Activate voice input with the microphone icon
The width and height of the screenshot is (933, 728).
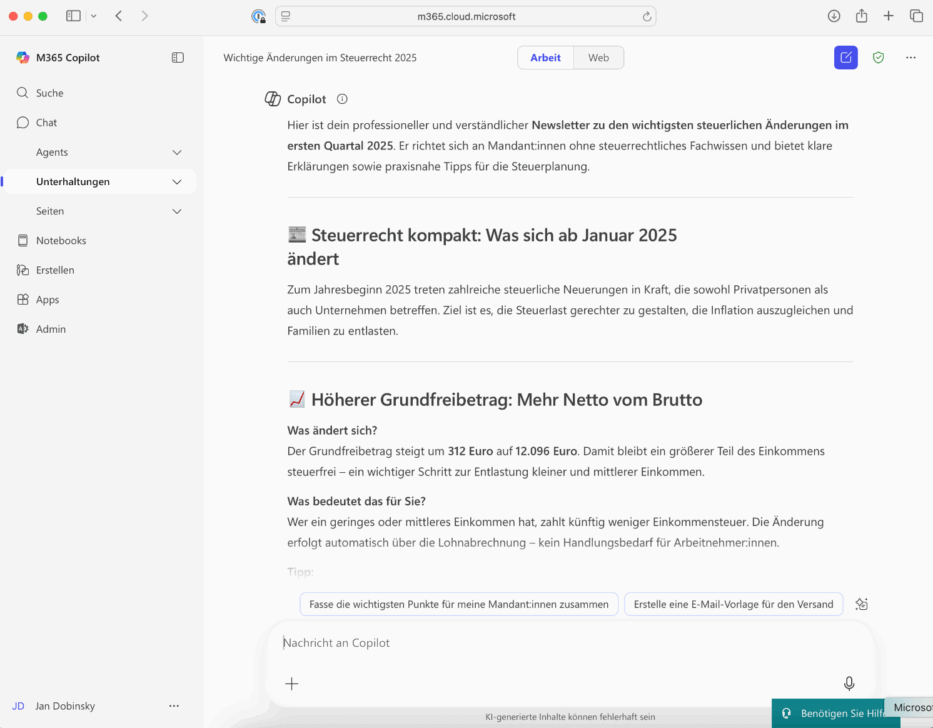click(x=848, y=683)
